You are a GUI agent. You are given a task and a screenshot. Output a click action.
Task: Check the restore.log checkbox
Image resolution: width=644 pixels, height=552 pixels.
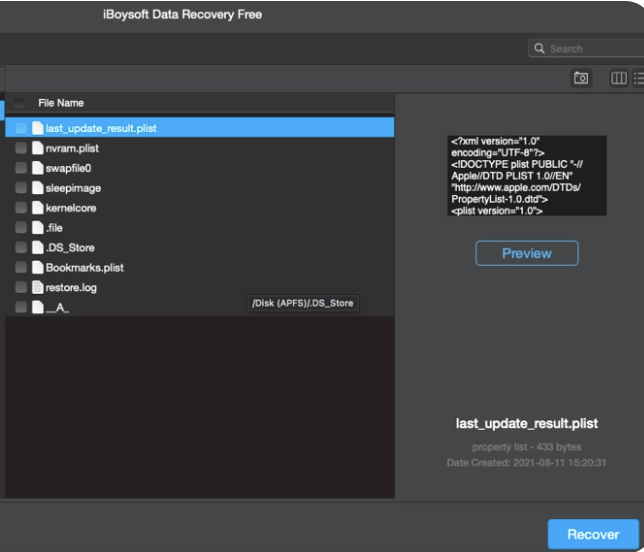click(21, 287)
